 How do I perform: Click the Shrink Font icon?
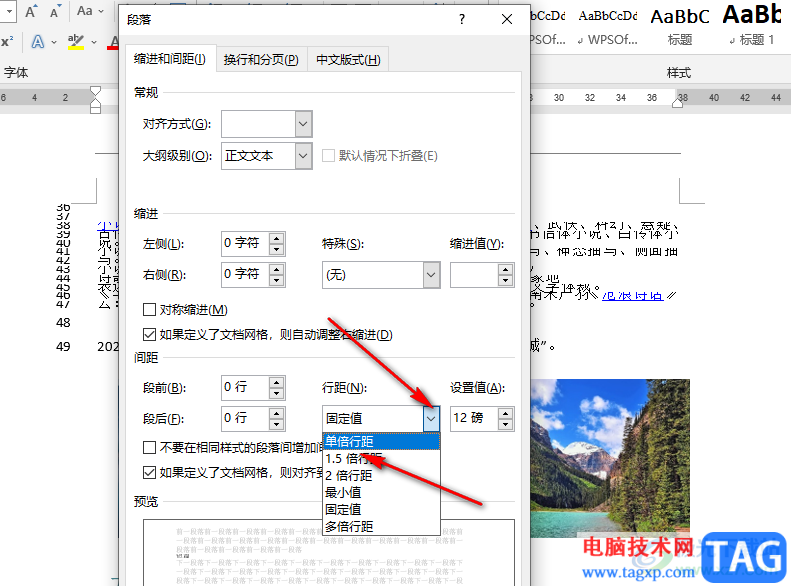pyautogui.click(x=55, y=11)
